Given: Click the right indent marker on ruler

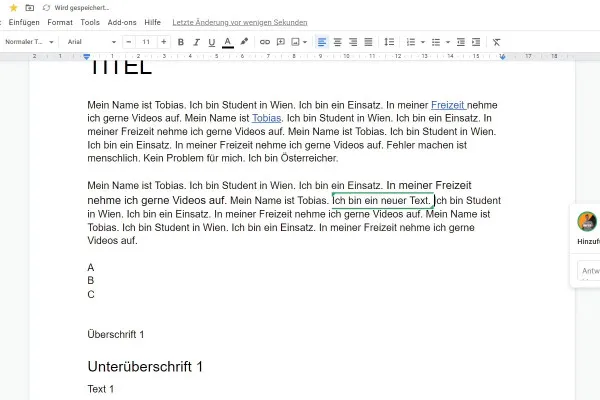Looking at the screenshot, I should (502, 57).
